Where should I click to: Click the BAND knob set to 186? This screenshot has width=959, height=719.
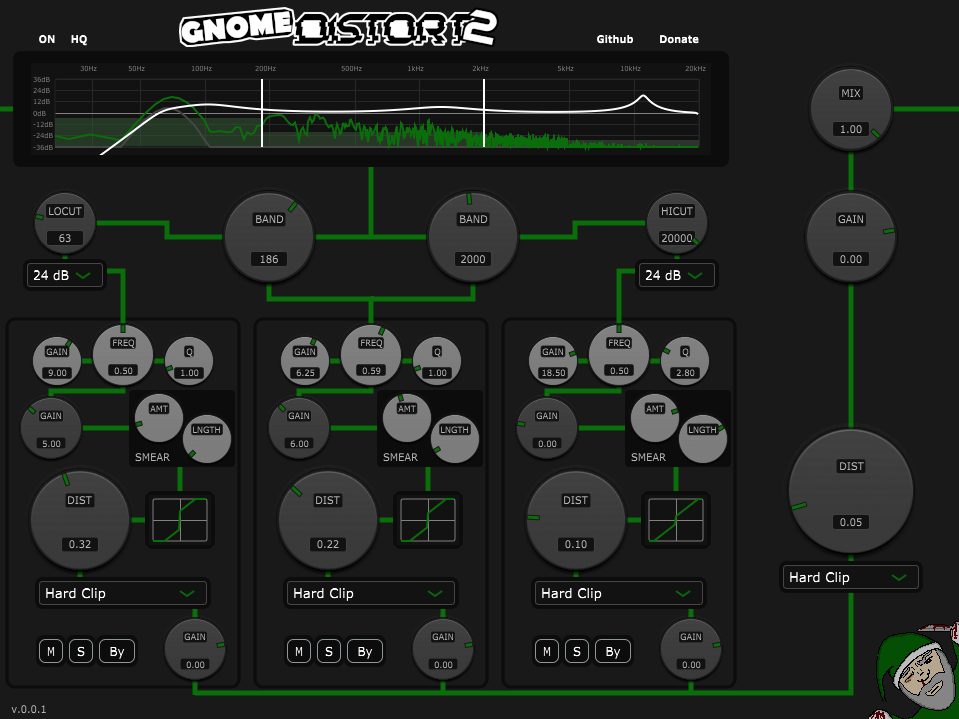(269, 237)
